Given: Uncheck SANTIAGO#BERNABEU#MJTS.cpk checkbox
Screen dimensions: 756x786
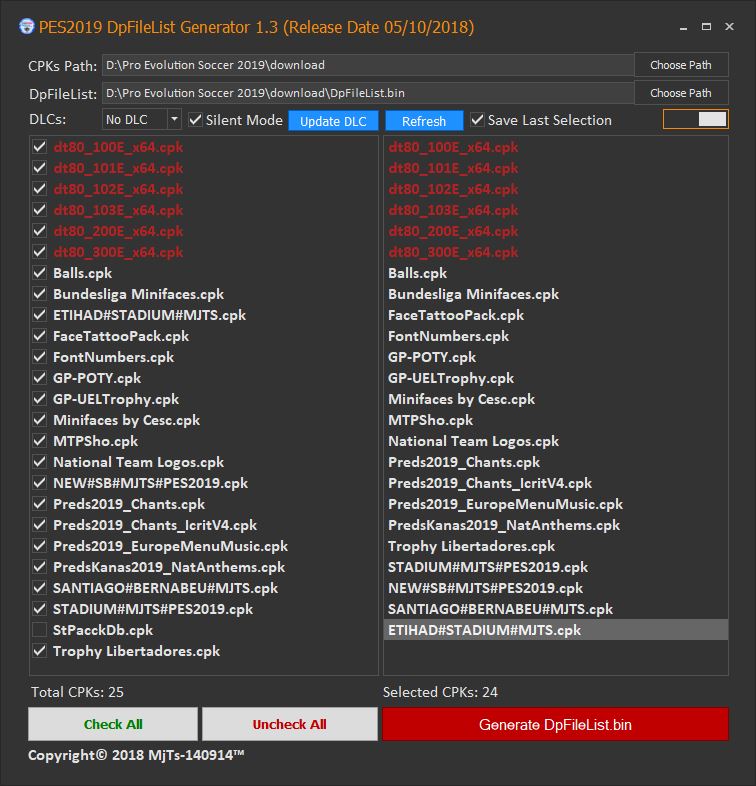Looking at the screenshot, I should coord(40,588).
